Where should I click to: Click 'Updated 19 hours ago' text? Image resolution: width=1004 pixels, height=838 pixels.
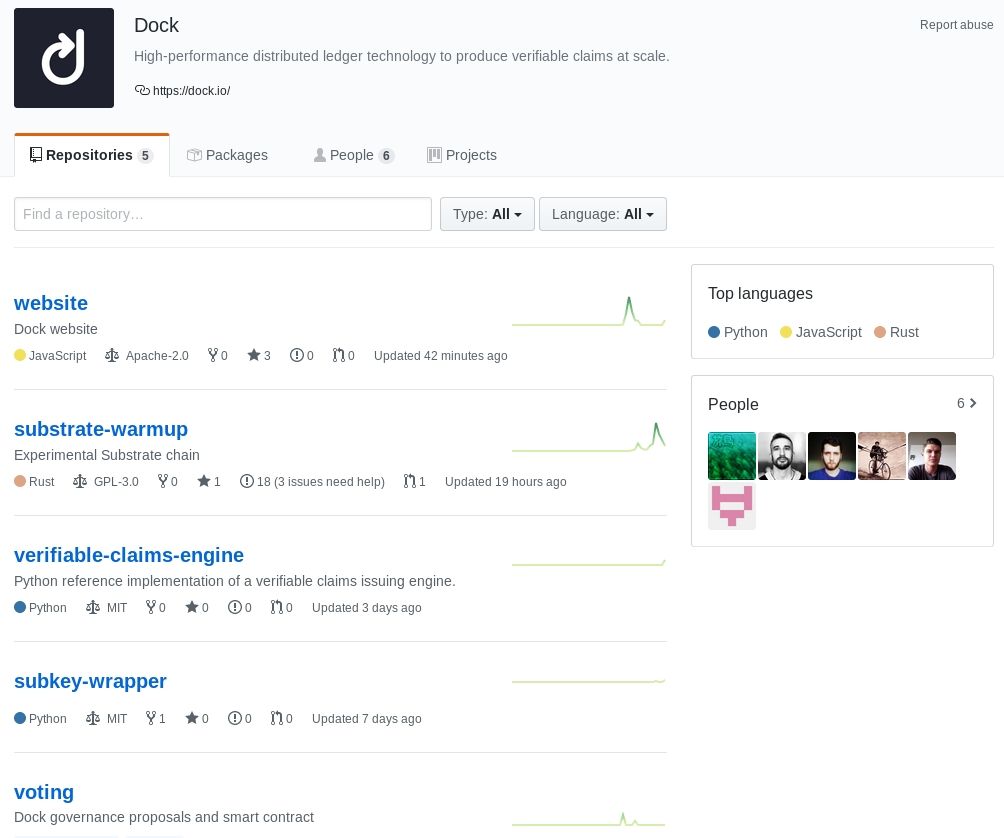tap(506, 481)
